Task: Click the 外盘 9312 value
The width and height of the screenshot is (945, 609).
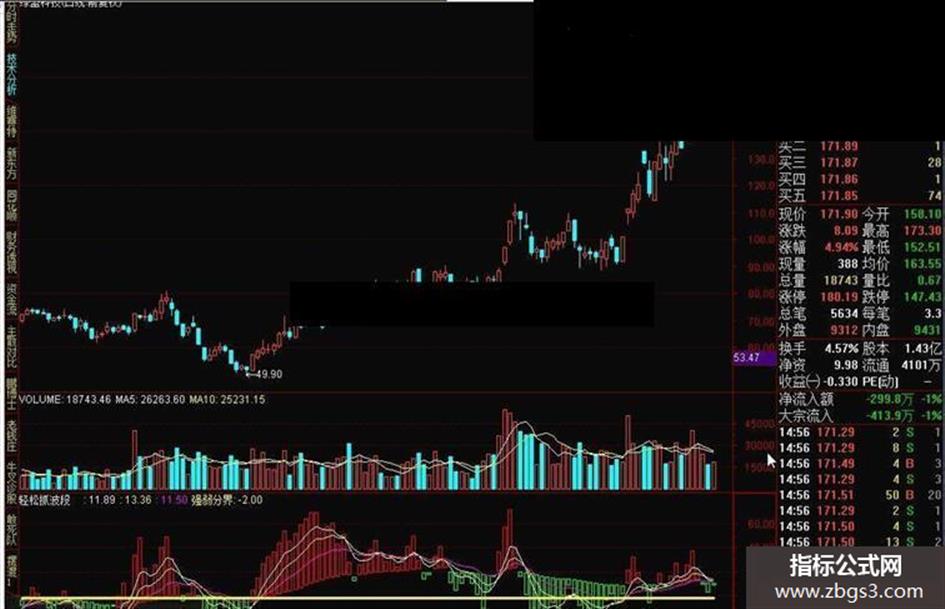Action: (x=844, y=330)
